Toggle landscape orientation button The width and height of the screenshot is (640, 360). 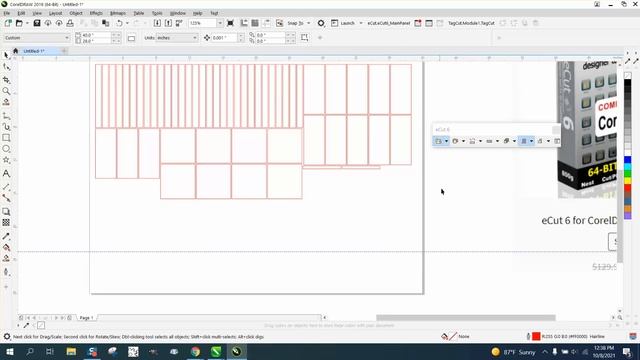coord(131,38)
